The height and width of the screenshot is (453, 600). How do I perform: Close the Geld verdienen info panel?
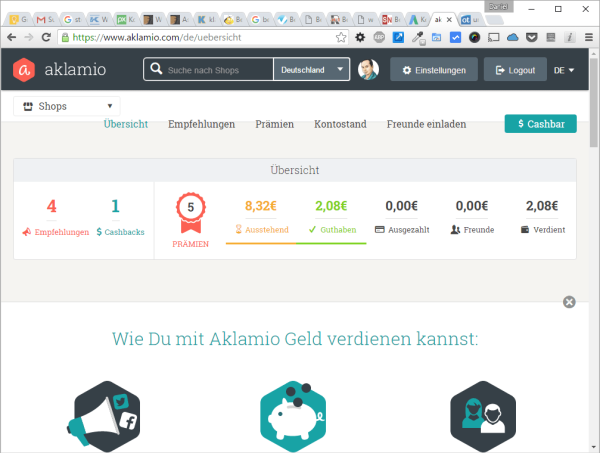569,302
